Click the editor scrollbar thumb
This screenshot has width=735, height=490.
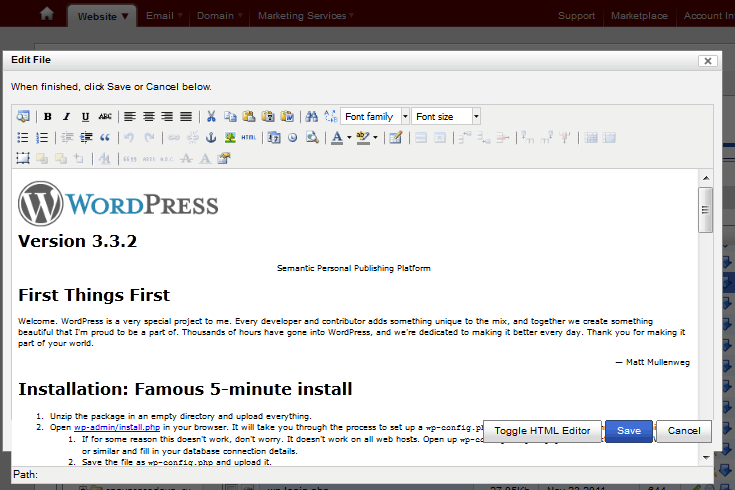pos(705,210)
